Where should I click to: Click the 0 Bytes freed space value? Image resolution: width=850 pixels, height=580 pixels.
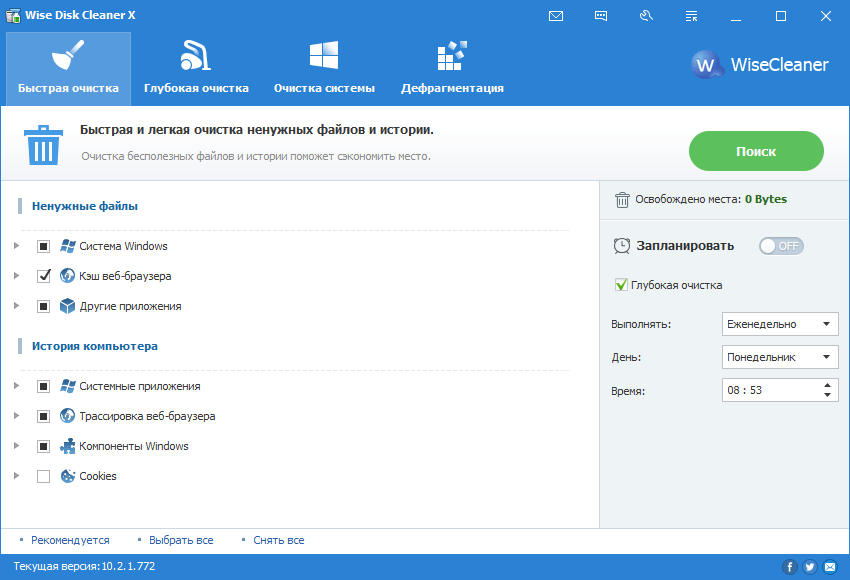765,199
